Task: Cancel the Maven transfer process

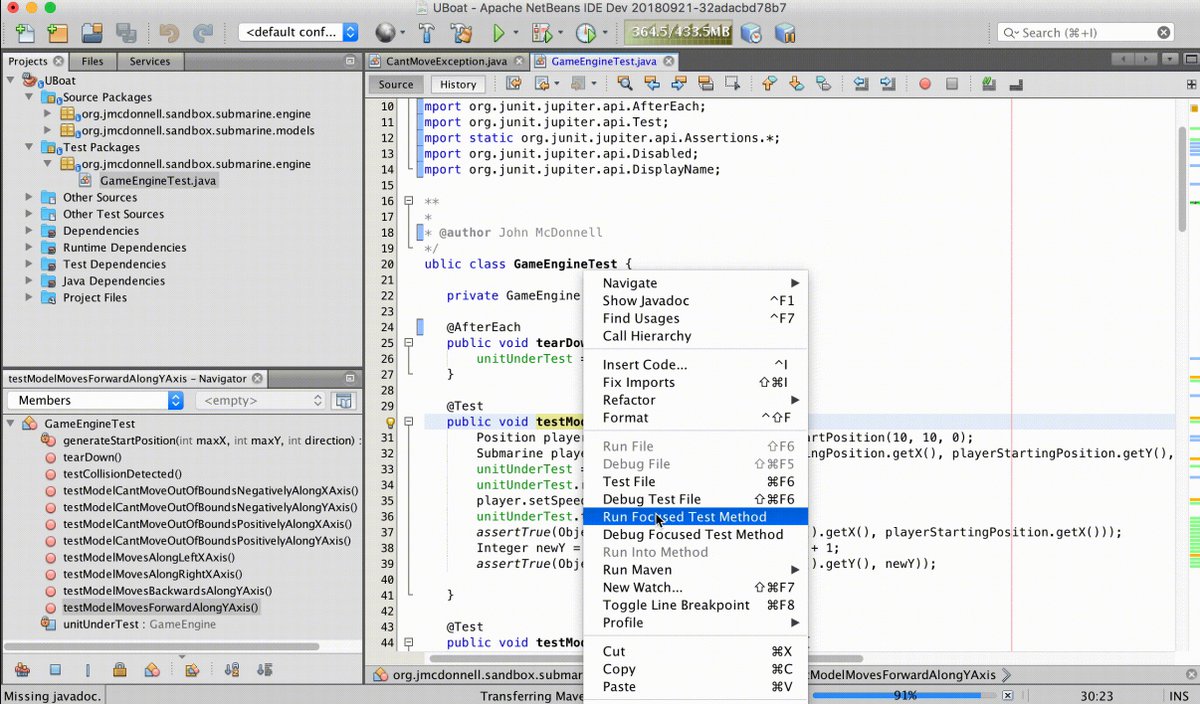Action: [x=1008, y=695]
